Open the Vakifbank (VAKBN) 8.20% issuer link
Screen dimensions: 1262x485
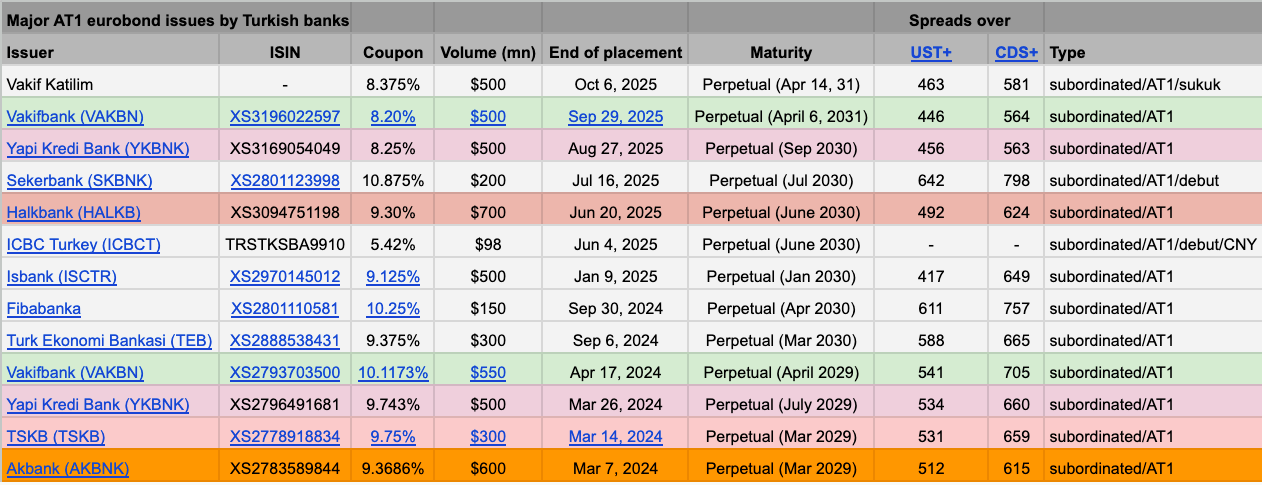coord(75,117)
